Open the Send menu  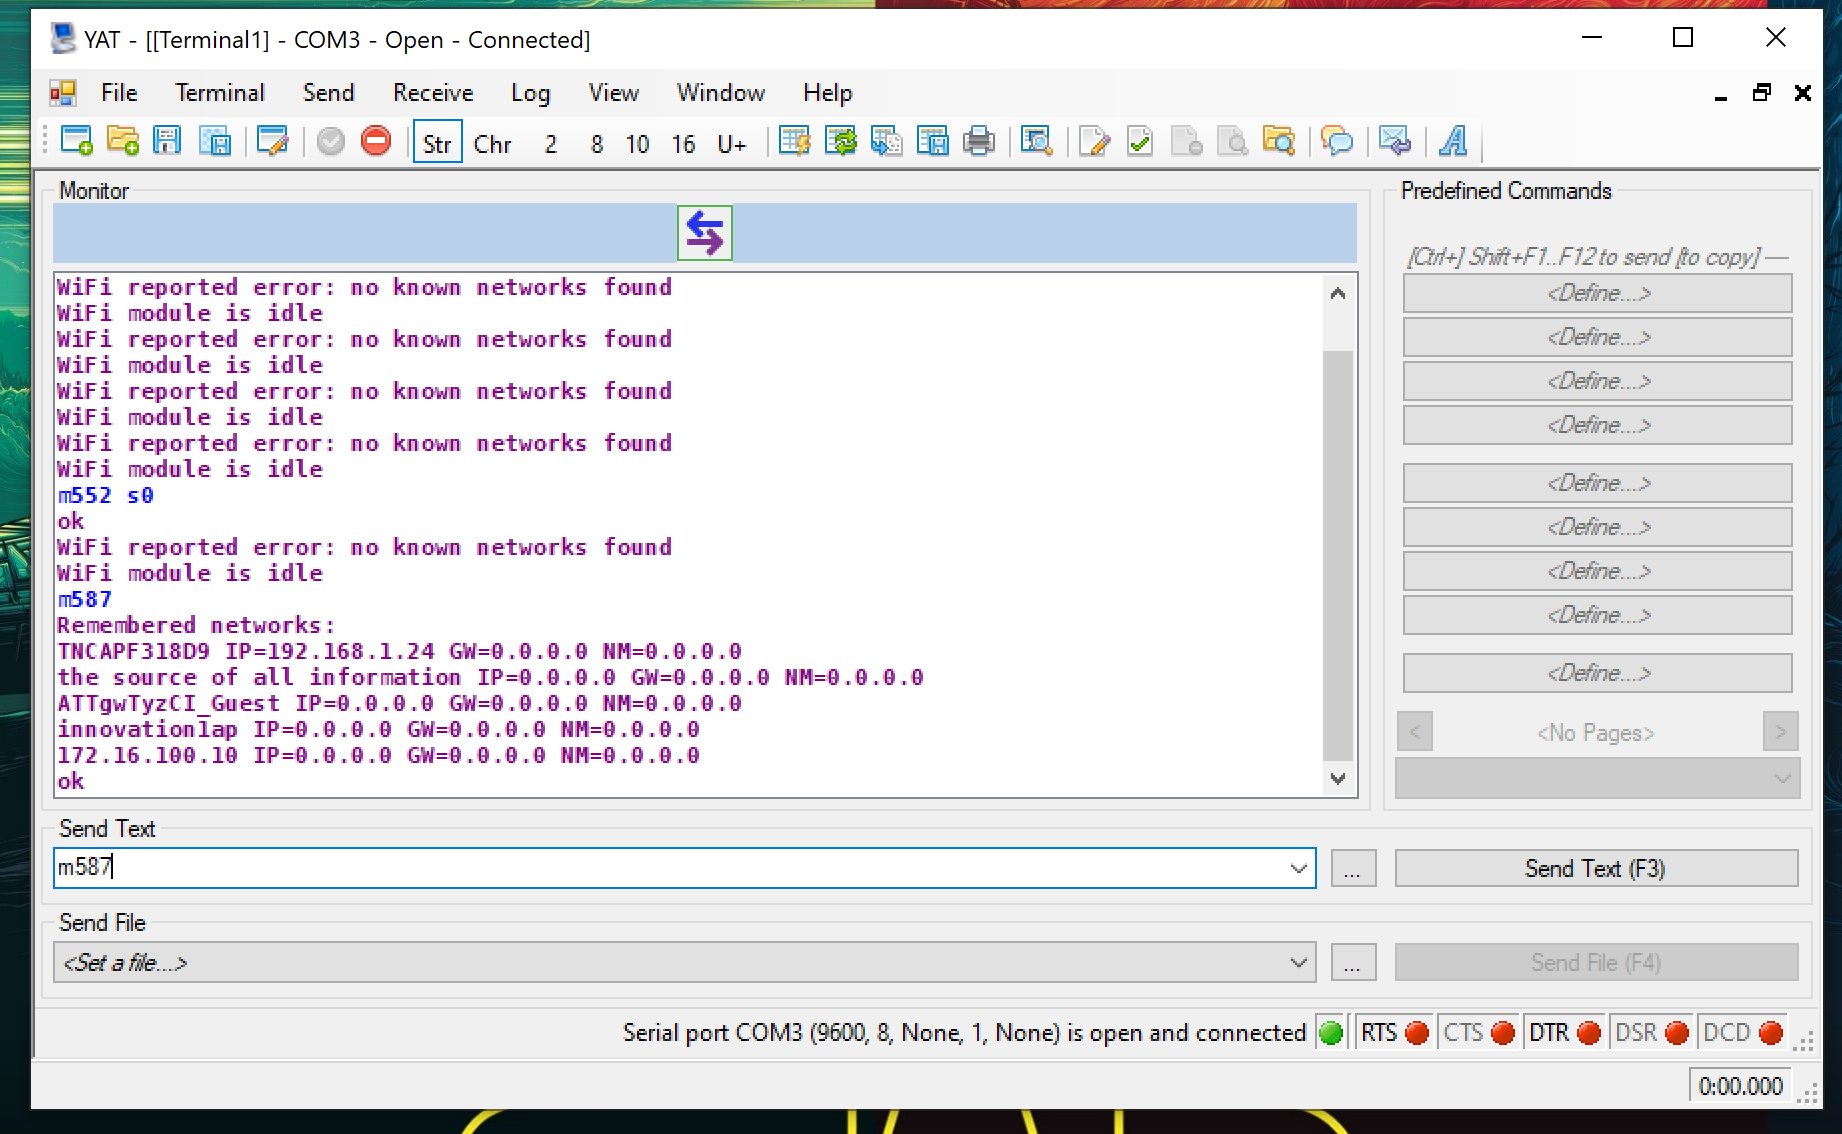[329, 93]
